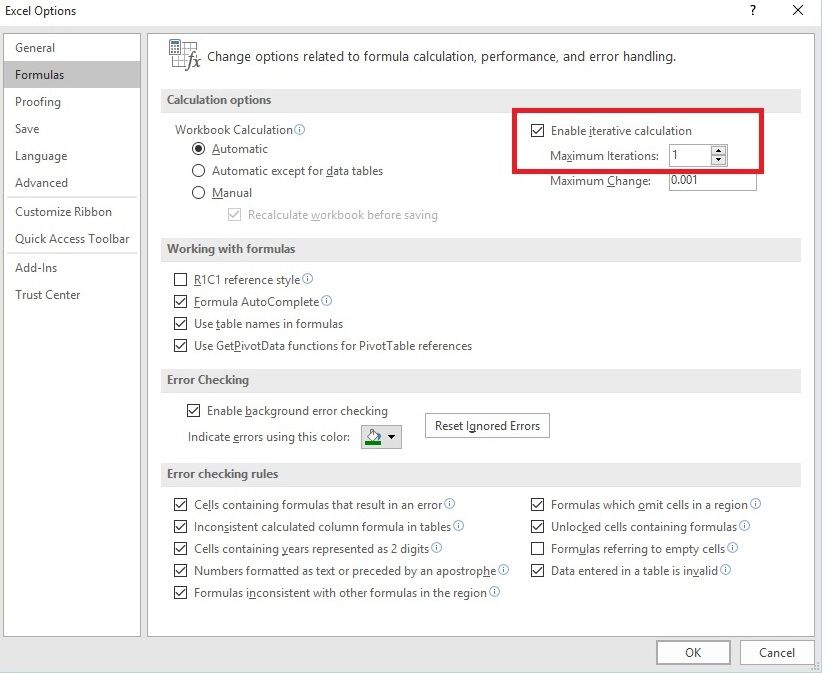Image resolution: width=831 pixels, height=673 pixels.
Task: Open the Add-Ins category
Action: pyautogui.click(x=72, y=268)
